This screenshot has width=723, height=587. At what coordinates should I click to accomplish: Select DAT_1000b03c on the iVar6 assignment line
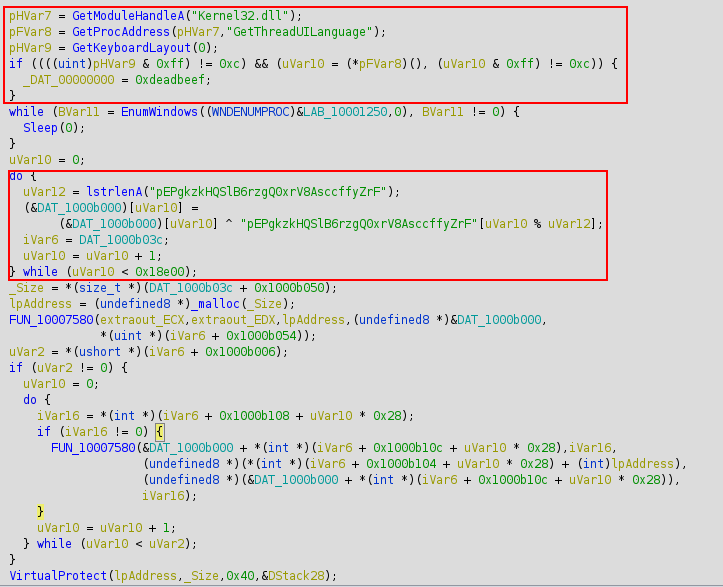tap(121, 240)
